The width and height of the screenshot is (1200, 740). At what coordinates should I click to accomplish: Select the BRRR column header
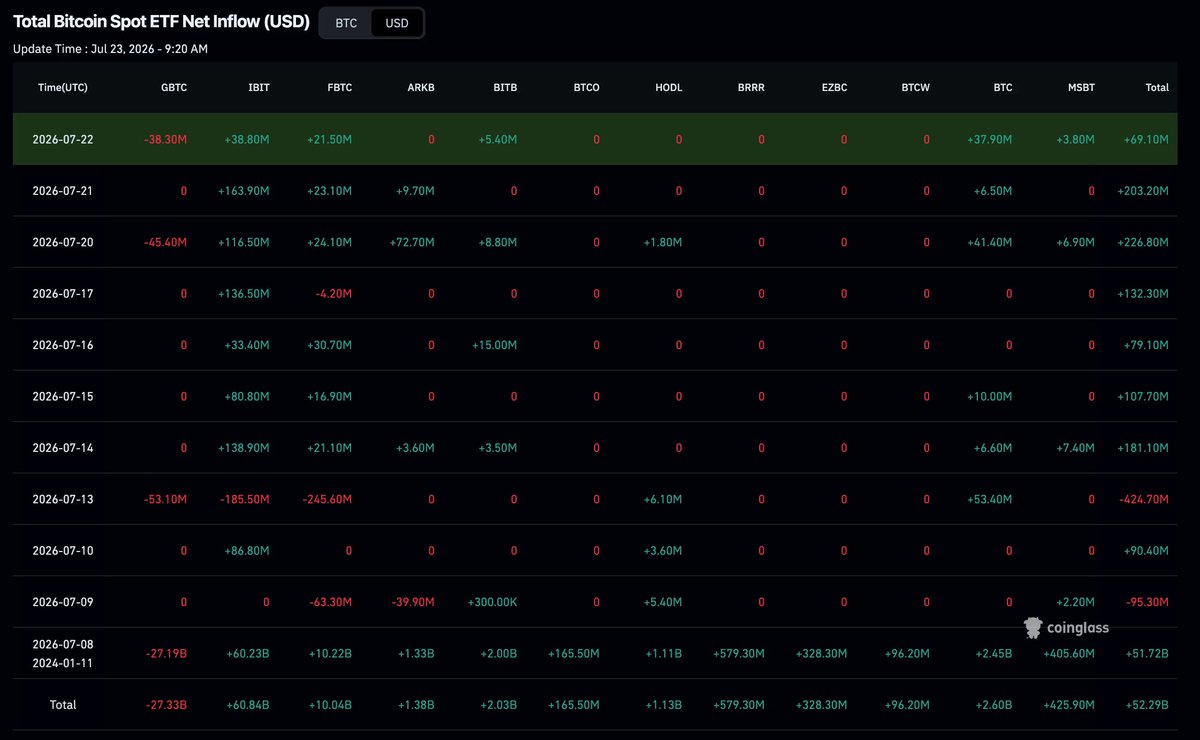pyautogui.click(x=751, y=88)
